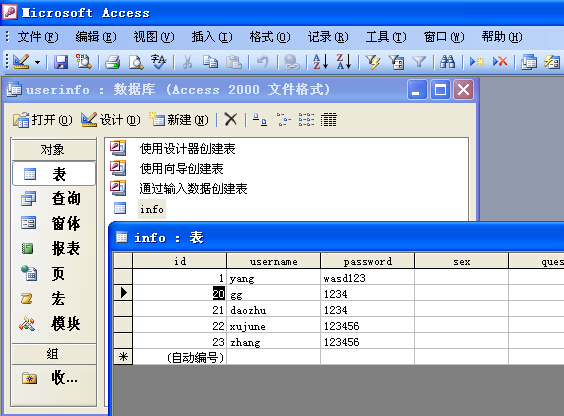Viewport: 564px width, 416px height.
Task: Switch to Details view icon
Action: click(x=329, y=119)
